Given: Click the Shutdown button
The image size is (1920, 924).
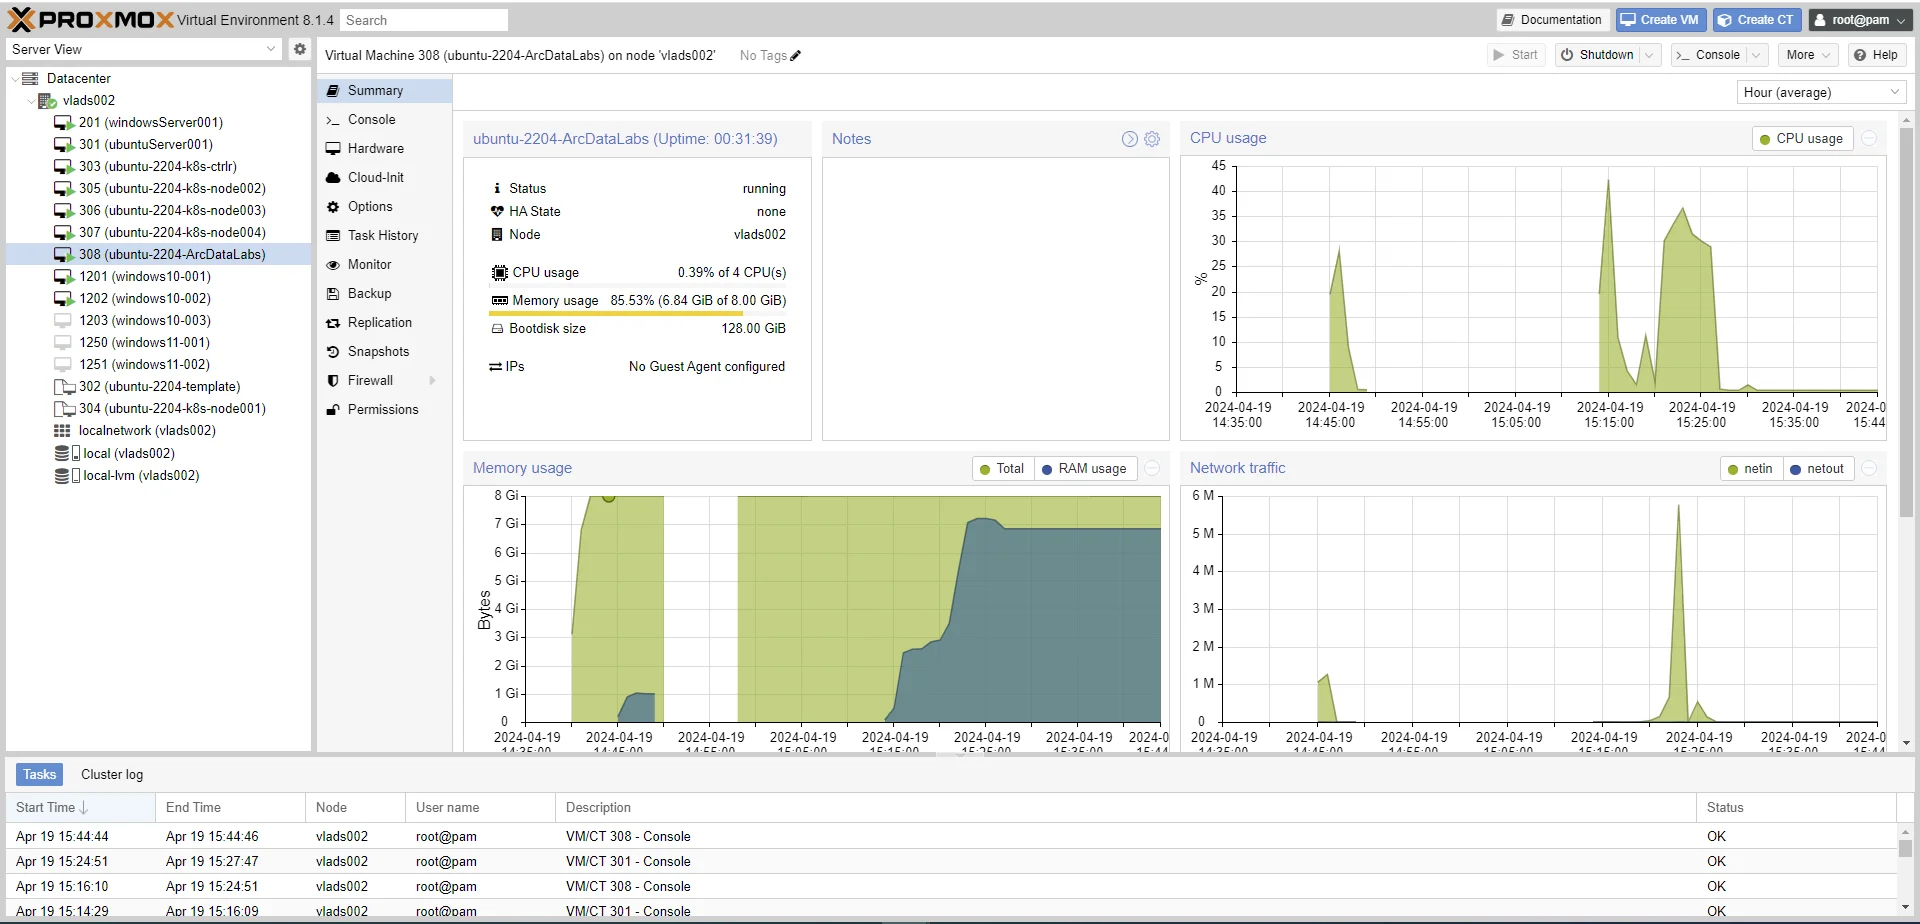Looking at the screenshot, I should click(x=1597, y=55).
